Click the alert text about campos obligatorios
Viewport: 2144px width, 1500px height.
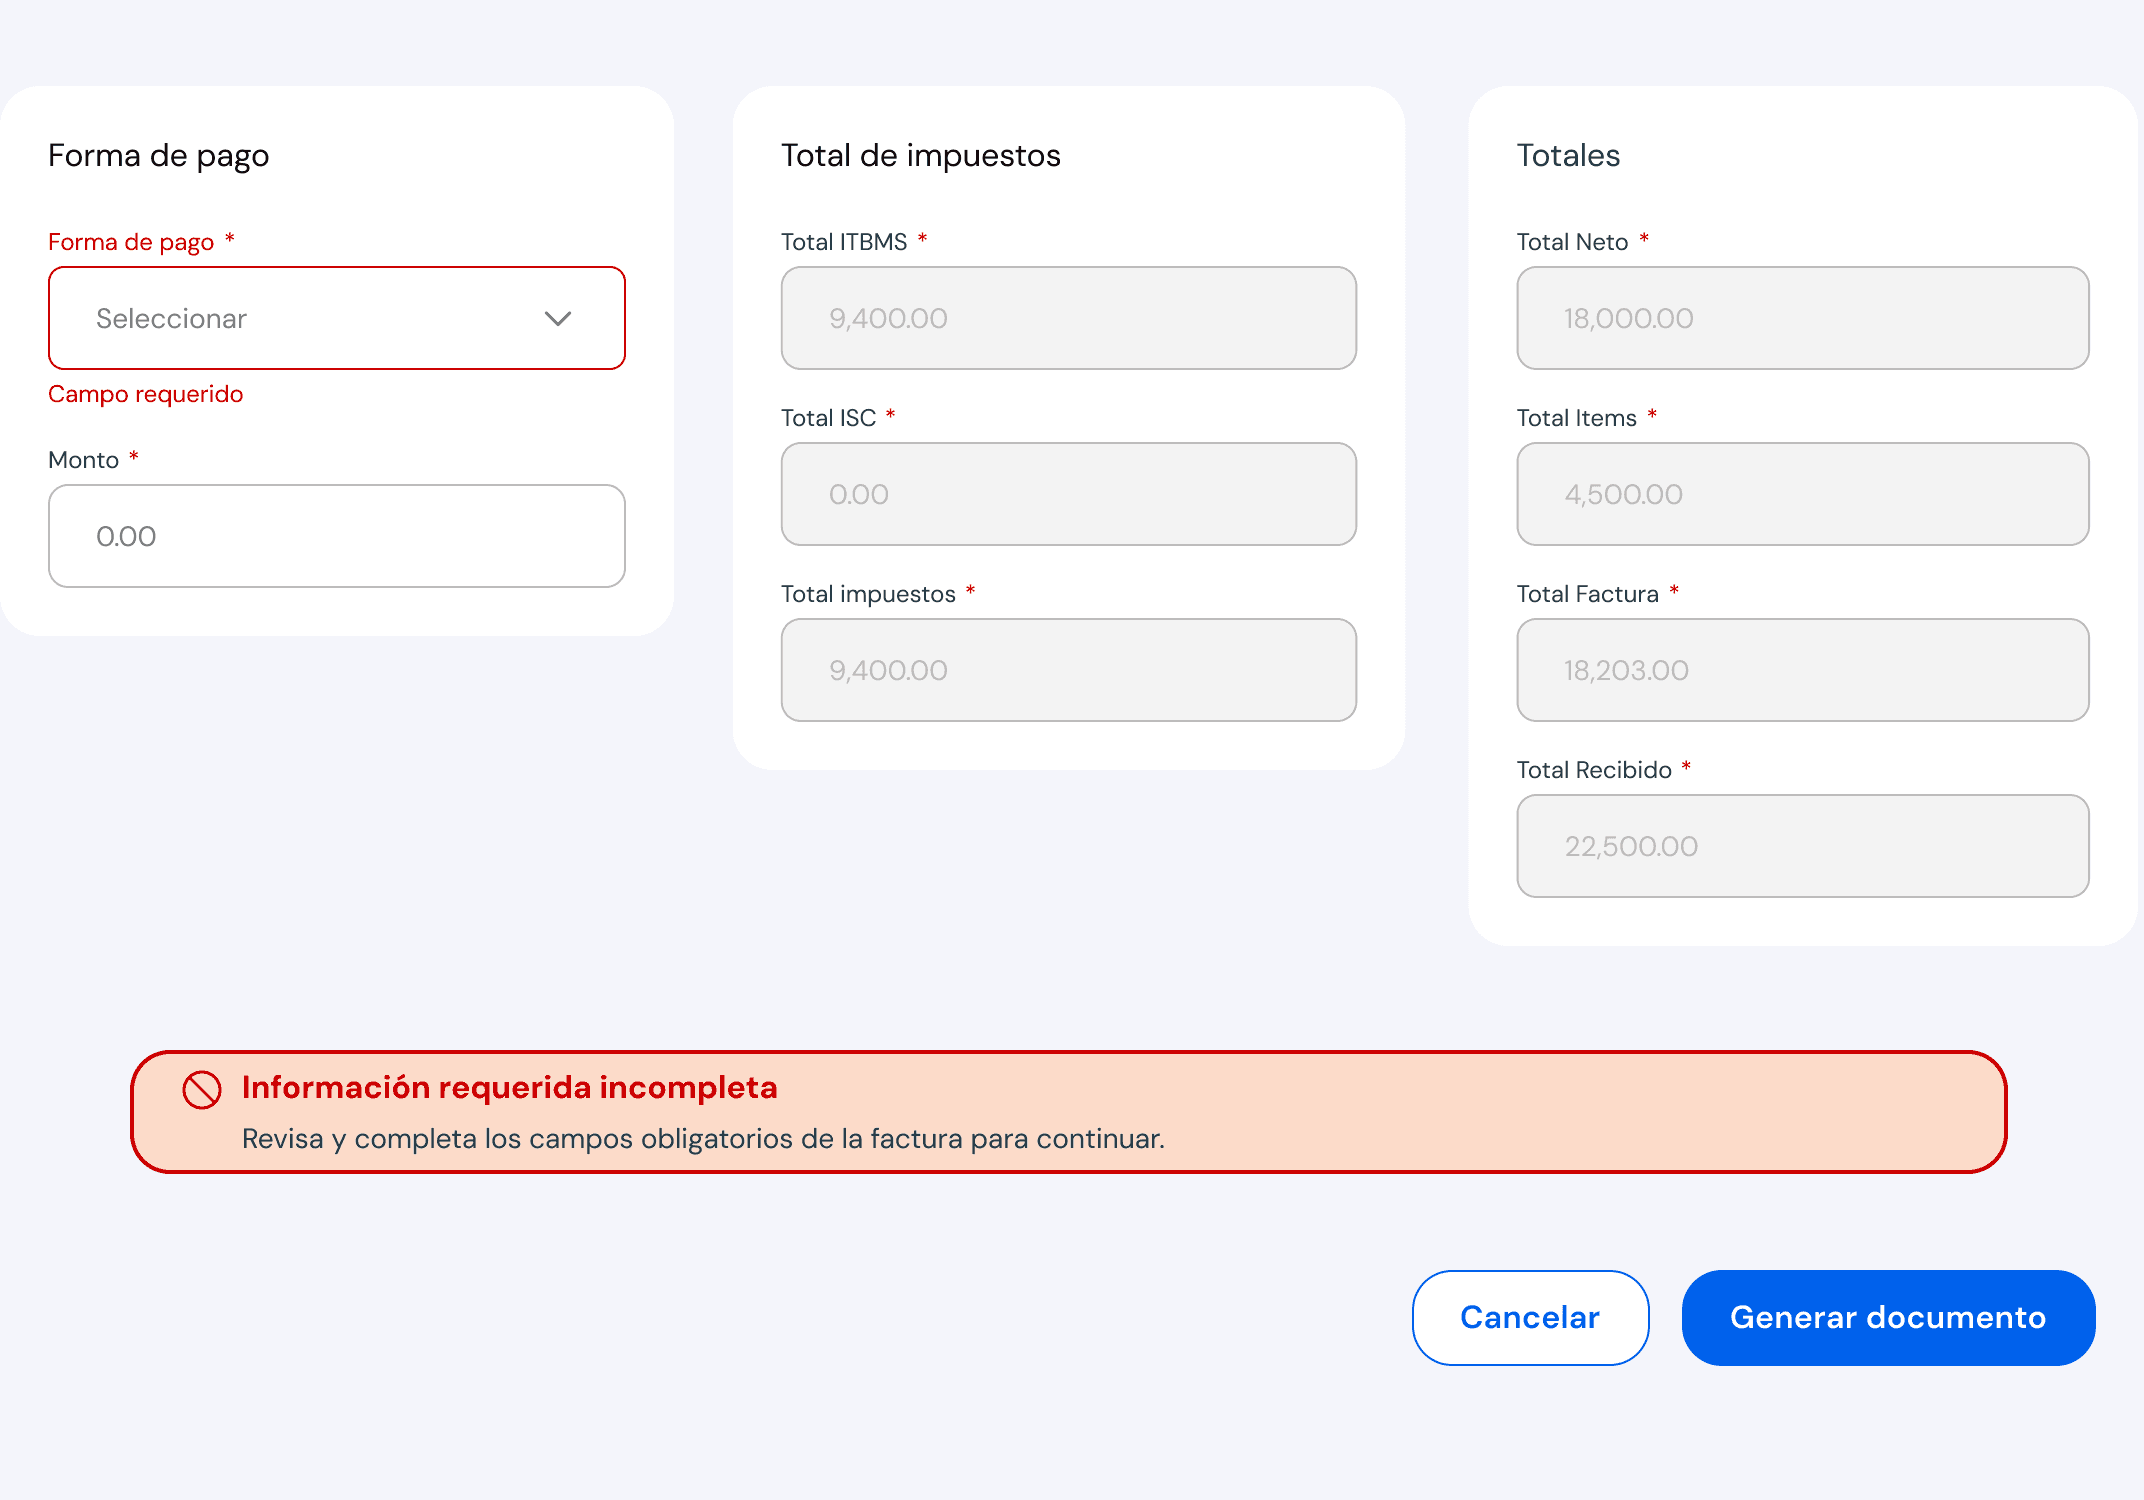coord(703,1139)
